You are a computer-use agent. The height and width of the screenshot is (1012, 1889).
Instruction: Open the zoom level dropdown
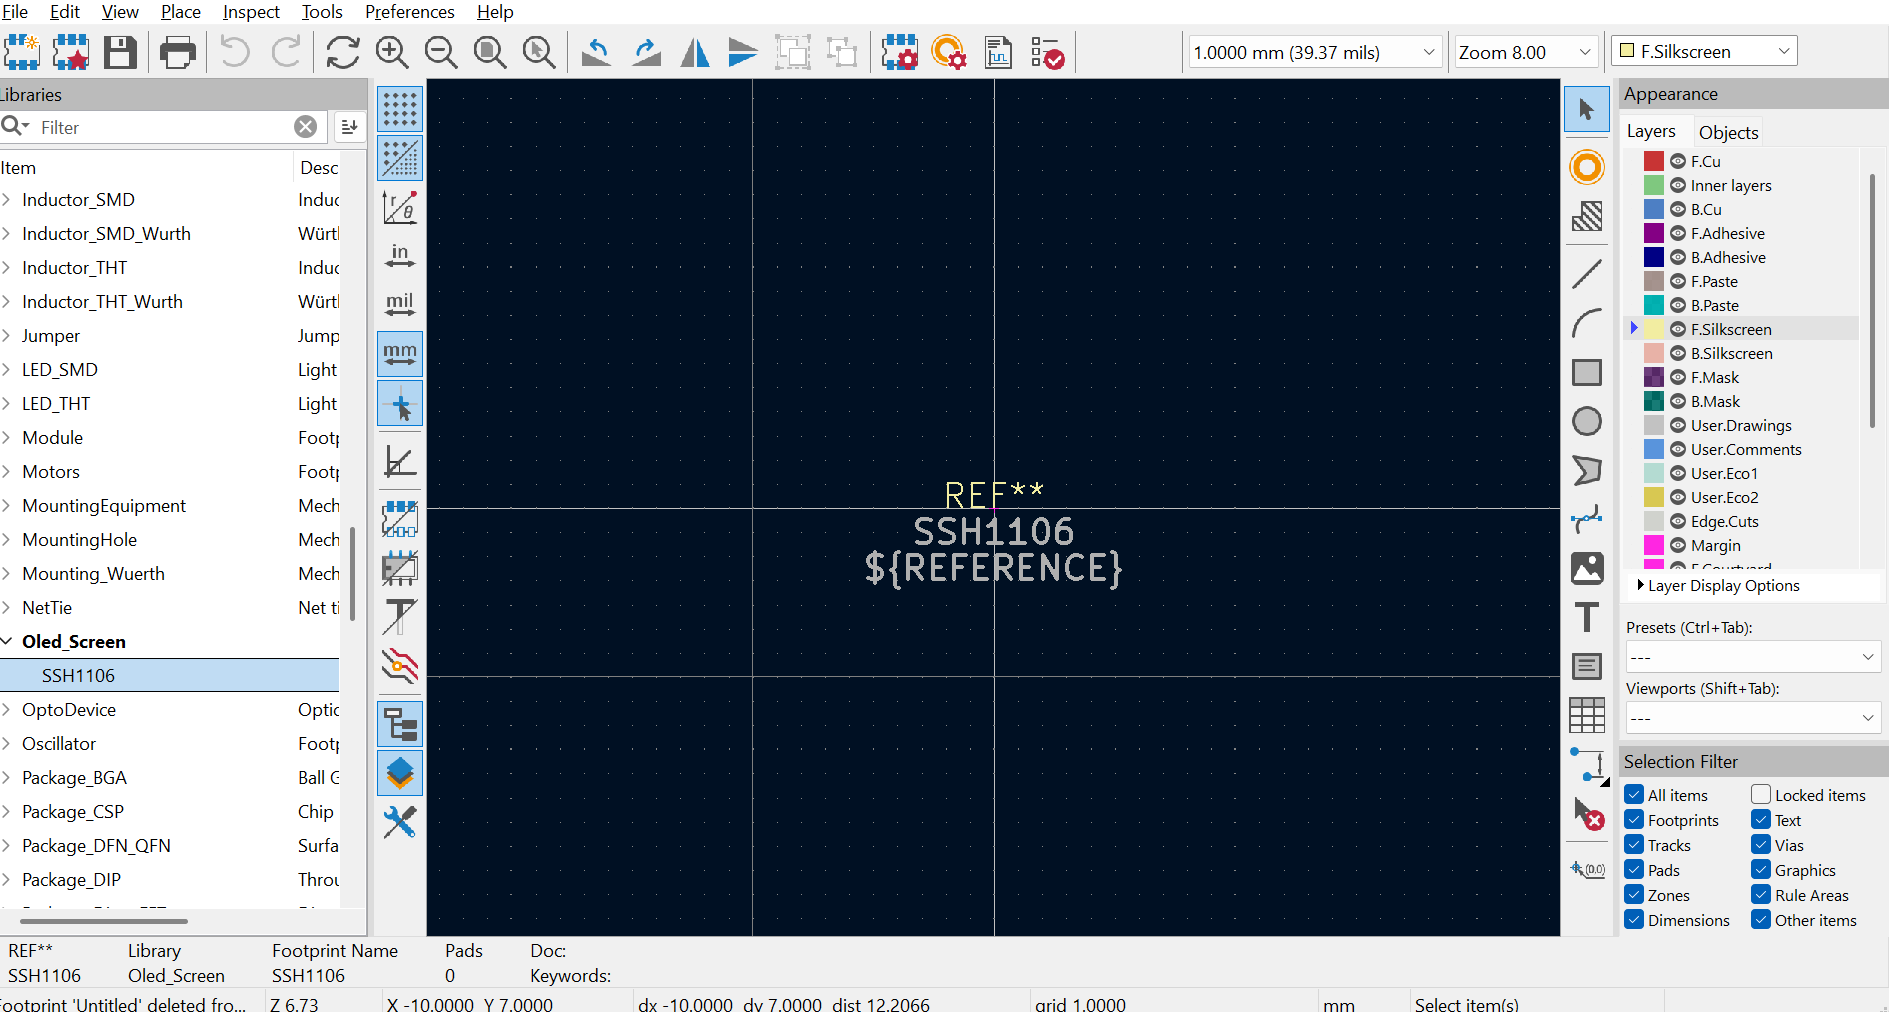pos(1525,52)
